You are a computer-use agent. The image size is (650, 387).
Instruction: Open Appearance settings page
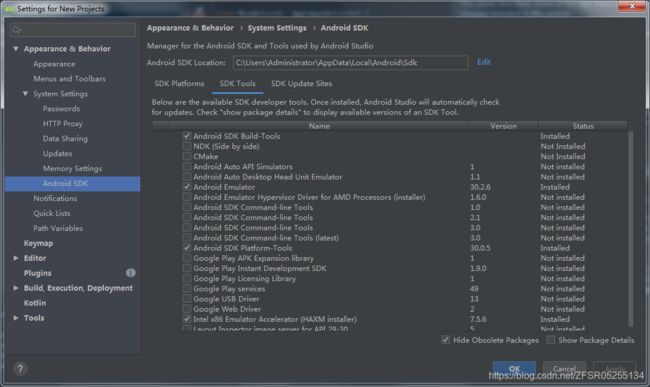coord(54,64)
